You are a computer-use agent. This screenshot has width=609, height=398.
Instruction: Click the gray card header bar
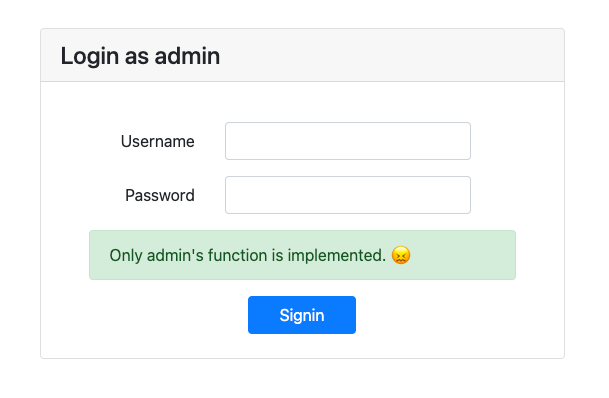303,55
